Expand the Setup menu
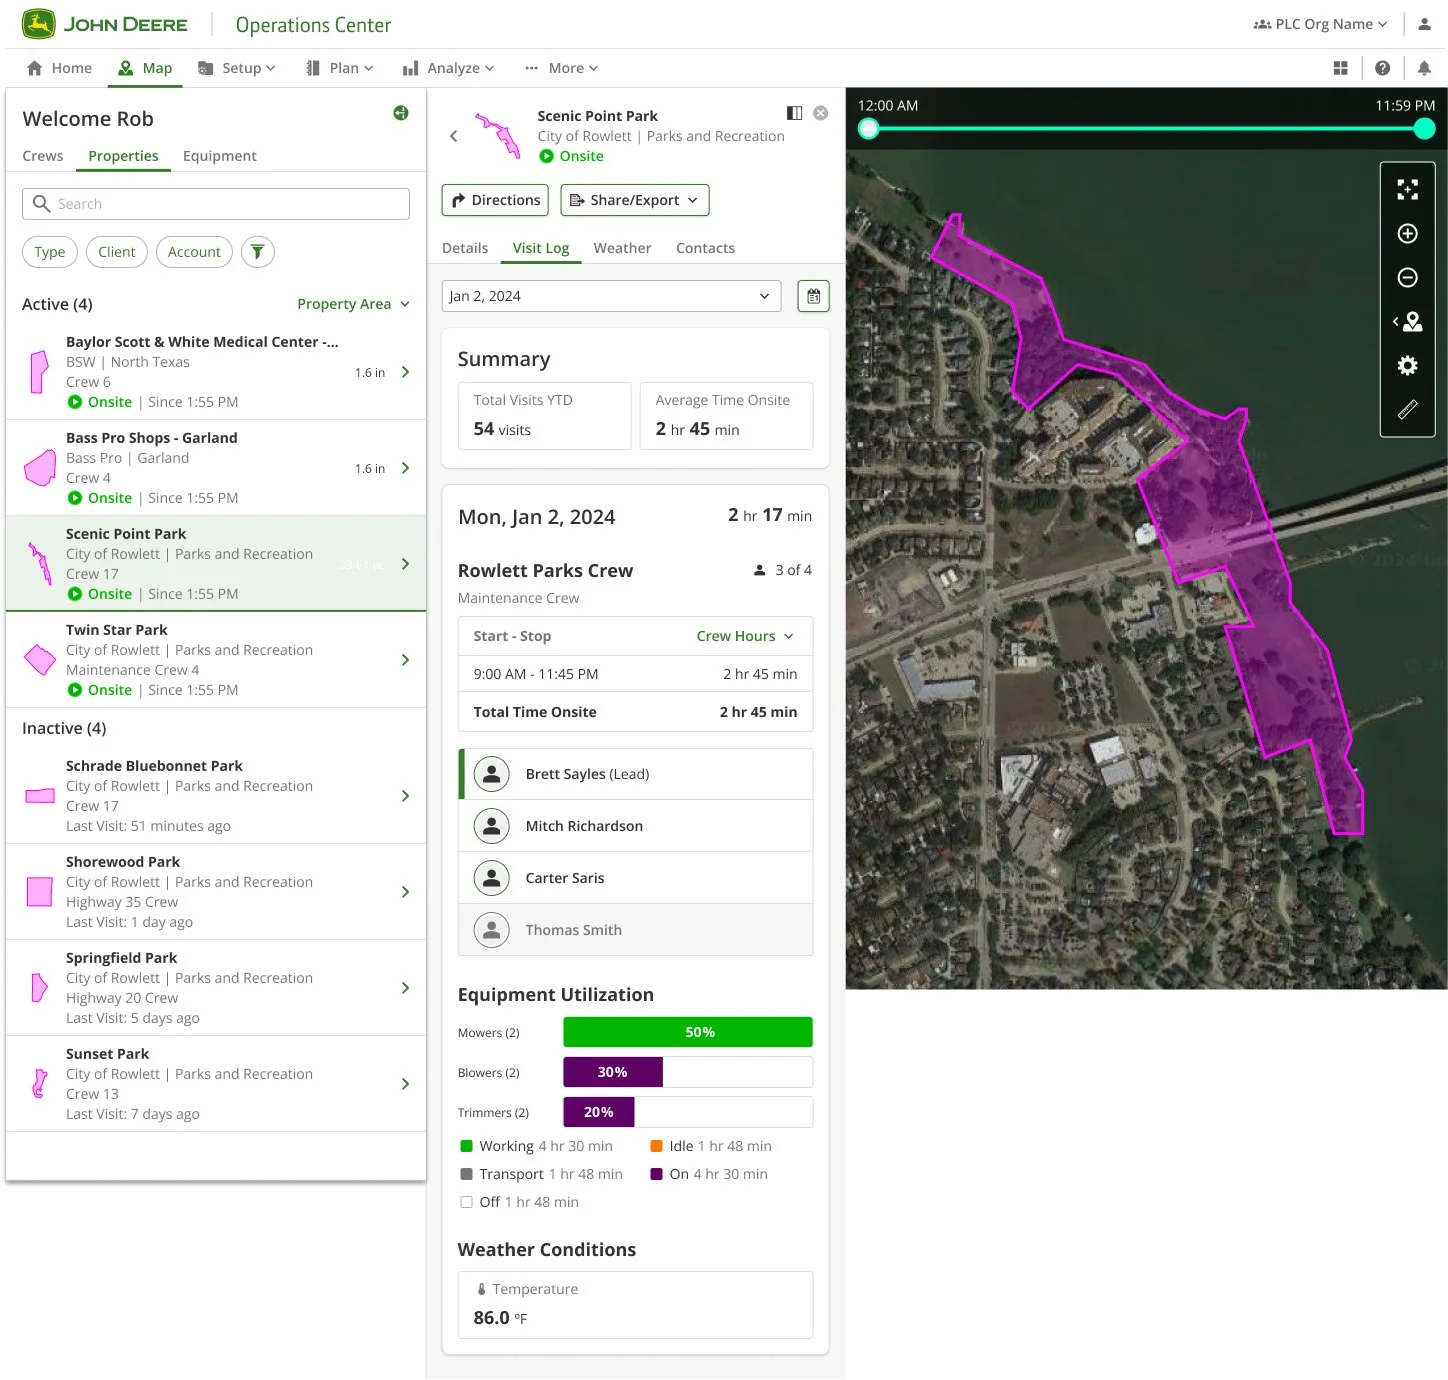The height and width of the screenshot is (1380, 1448). click(237, 68)
